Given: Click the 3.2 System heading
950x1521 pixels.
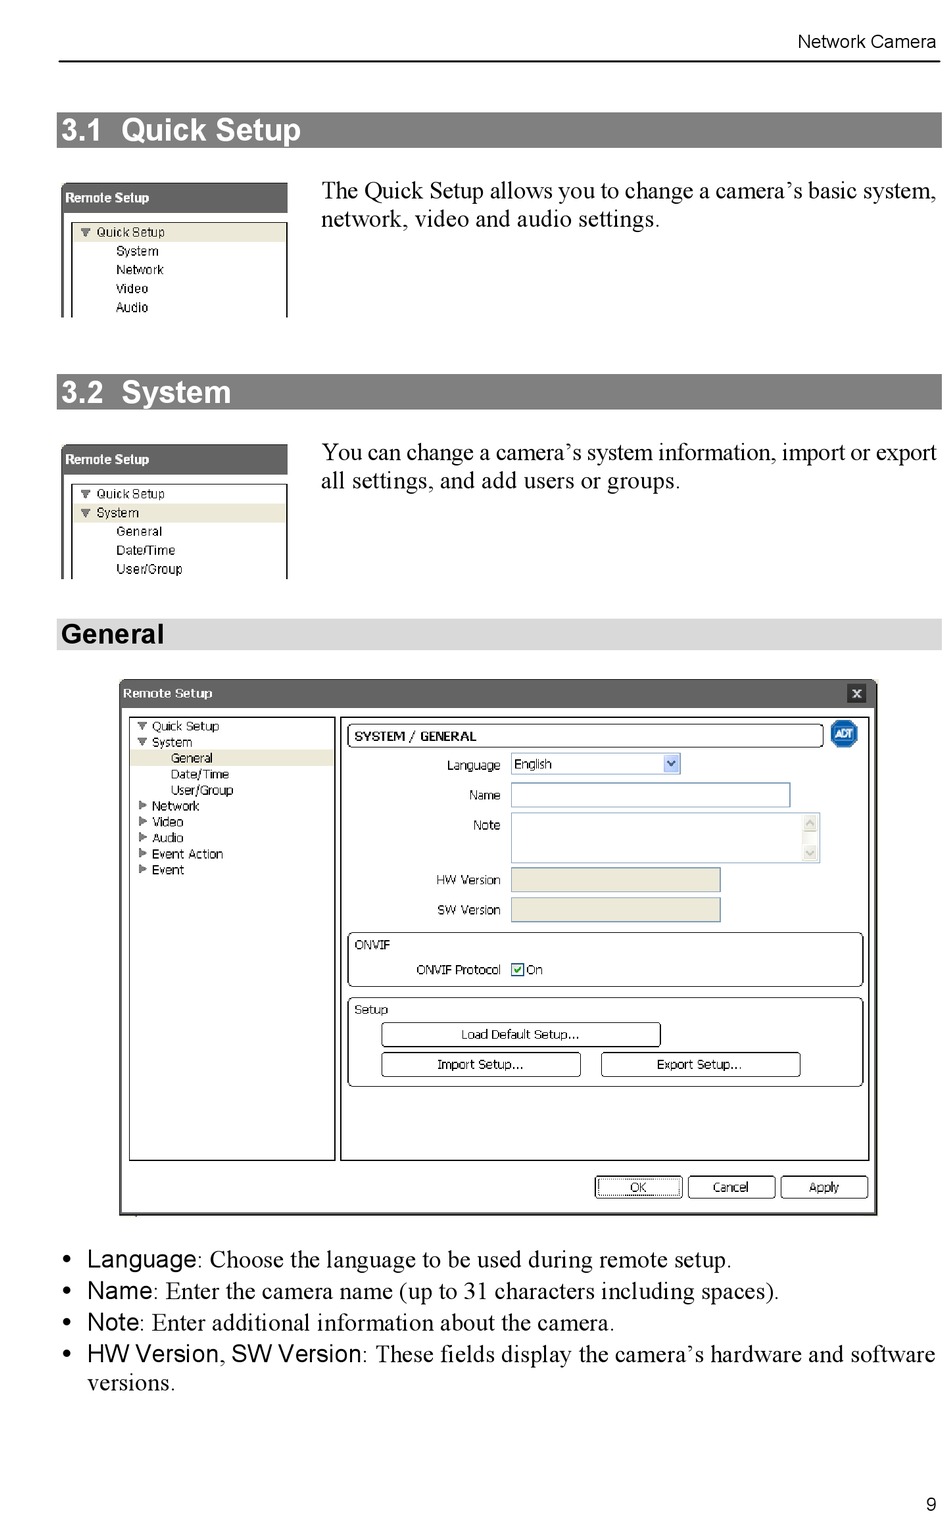Looking at the screenshot, I should coord(146,392).
